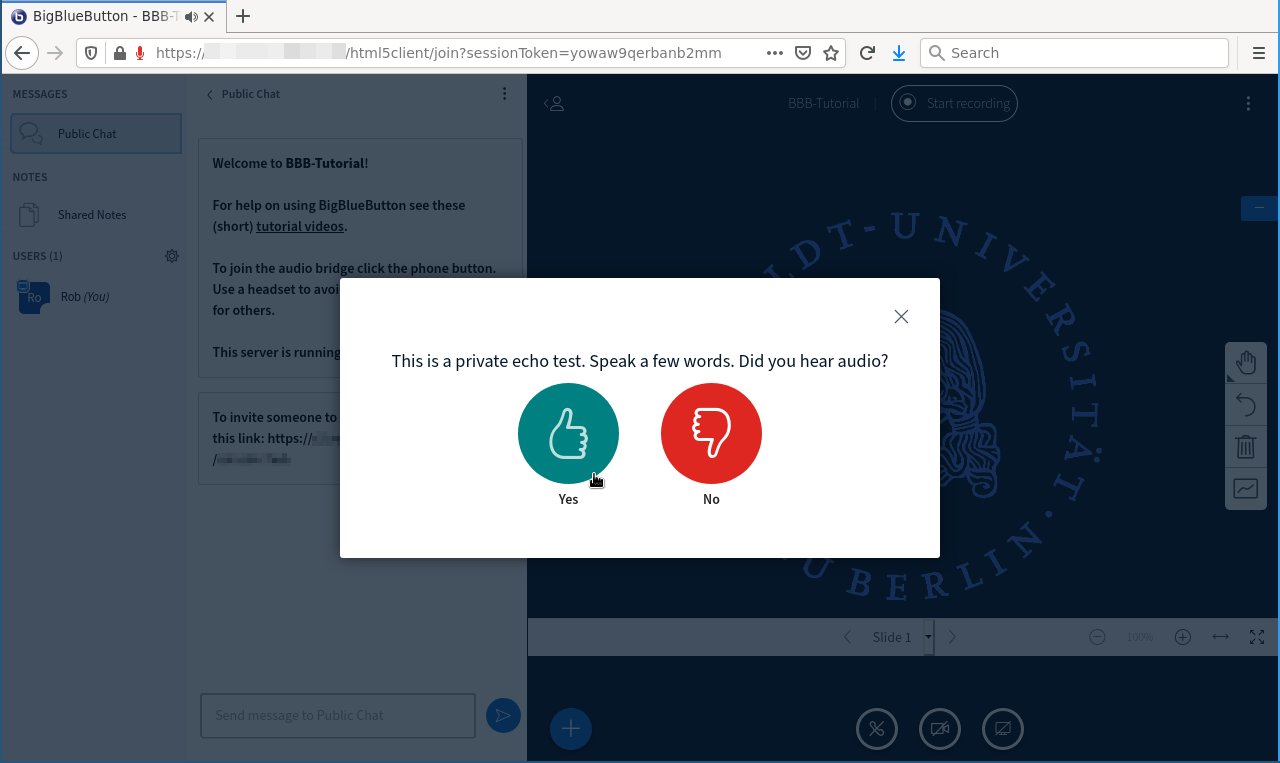Image resolution: width=1280 pixels, height=763 pixels.
Task: Open the microphone permission indicator in the address bar
Action: click(140, 53)
